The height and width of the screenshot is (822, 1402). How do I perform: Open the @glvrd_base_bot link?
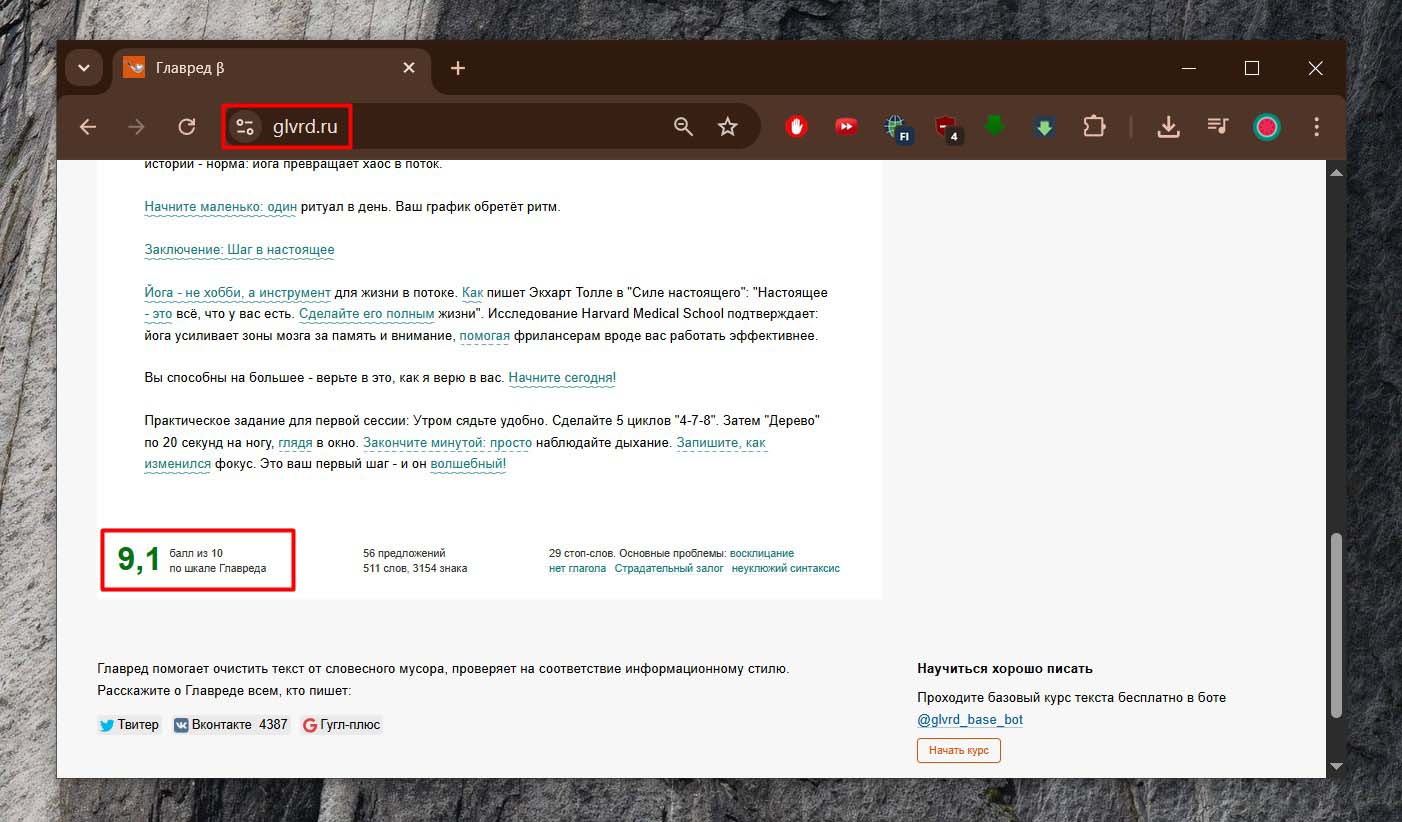969,720
